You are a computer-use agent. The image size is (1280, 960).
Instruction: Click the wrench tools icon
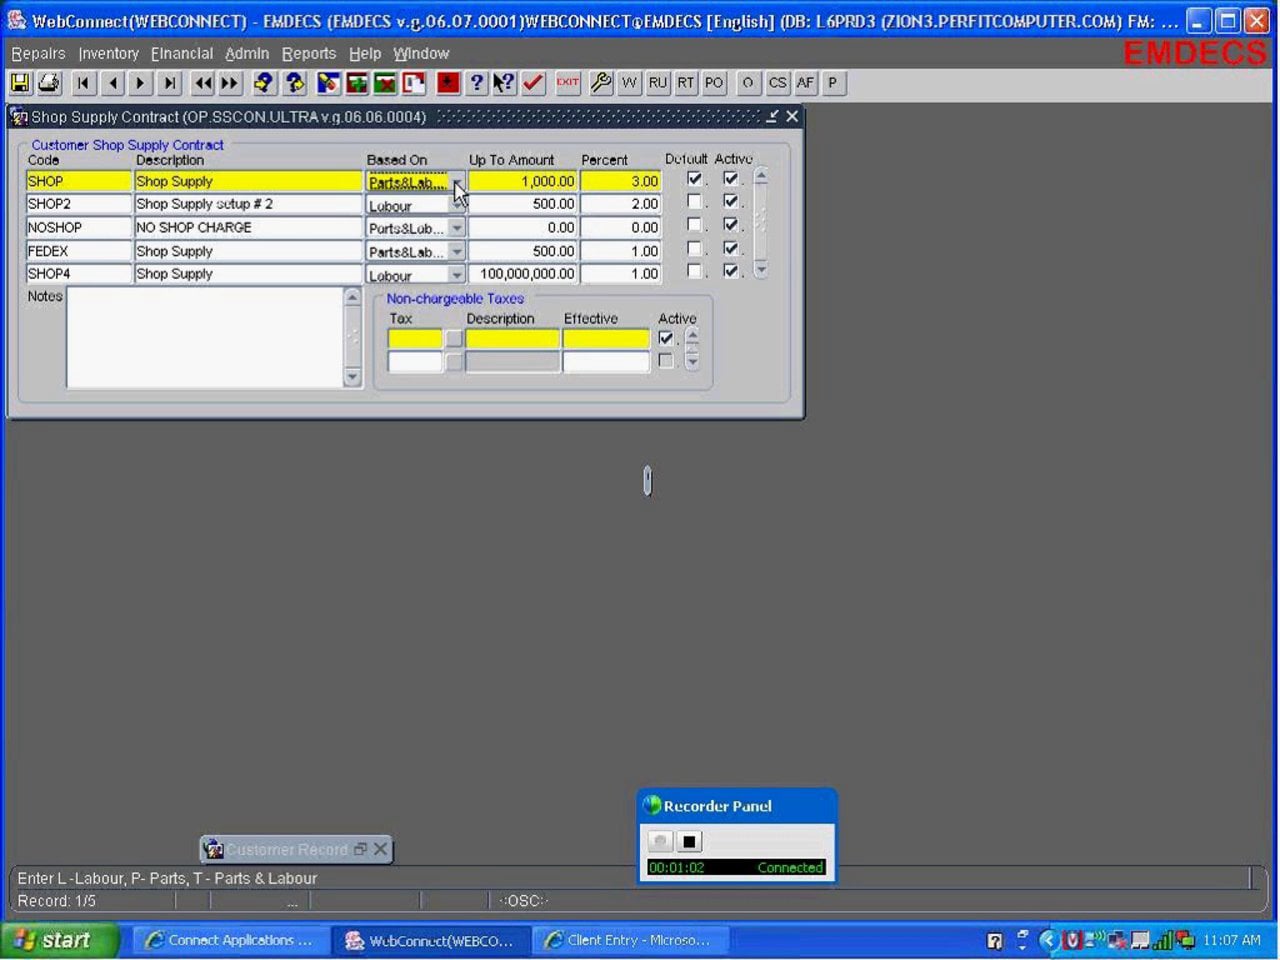click(601, 83)
